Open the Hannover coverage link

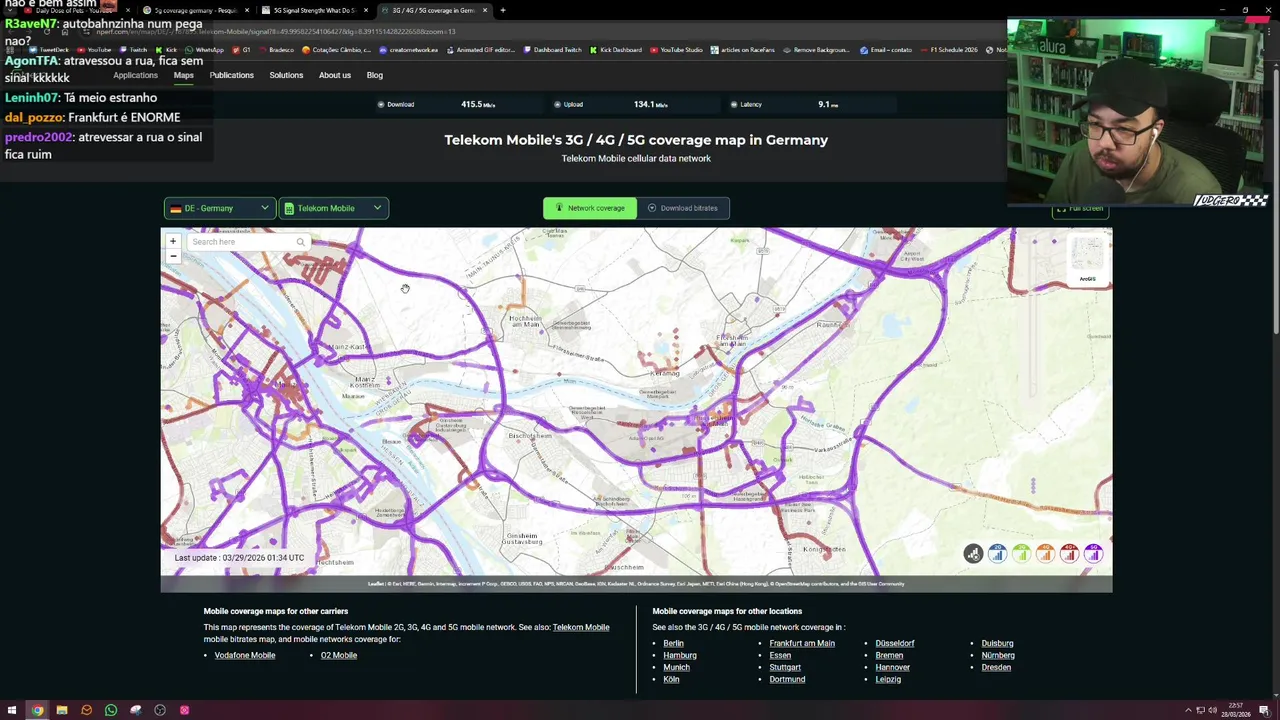(892, 667)
